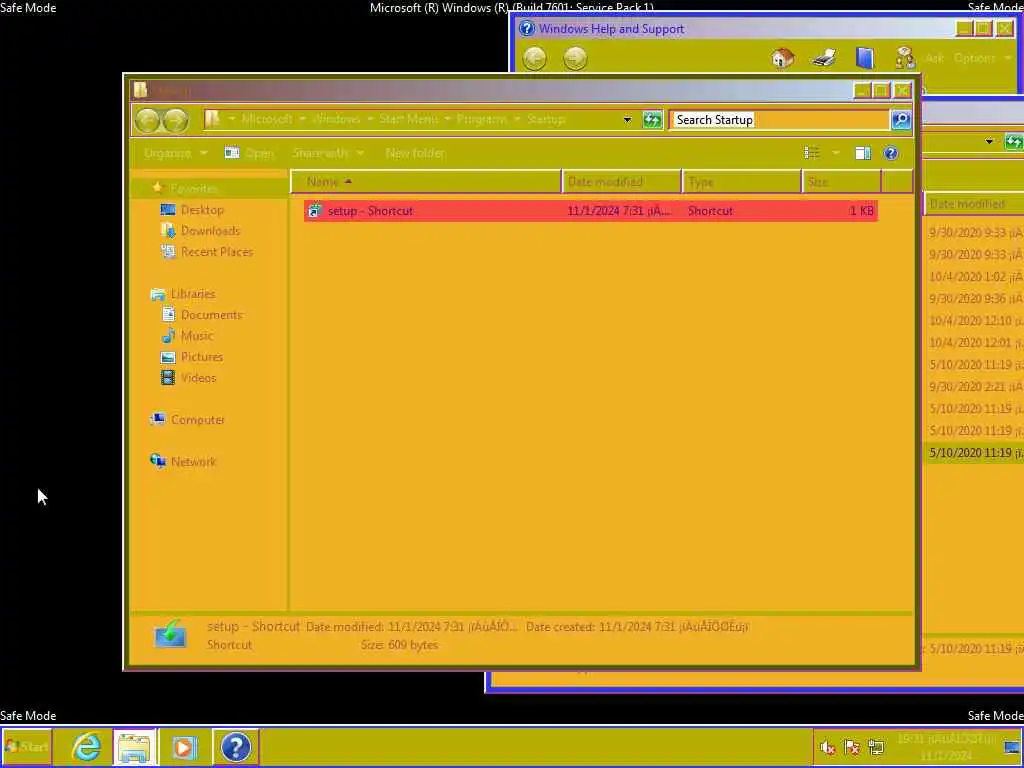This screenshot has width=1024, height=768.
Task: Expand address dropdown in background Explorer window
Action: 989,141
